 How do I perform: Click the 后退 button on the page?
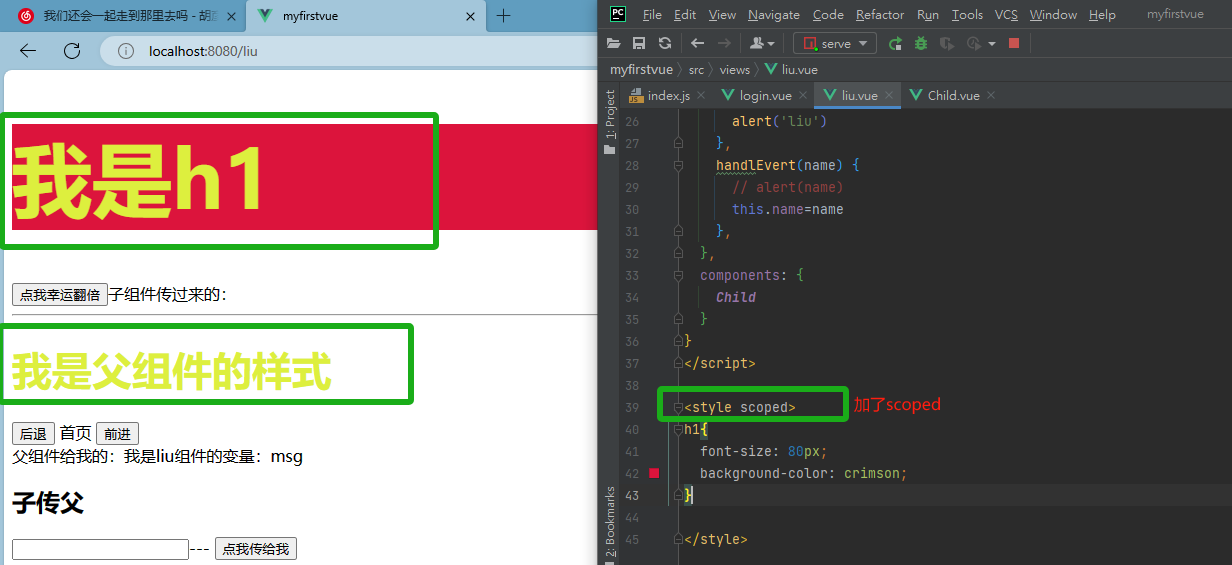tap(33, 434)
